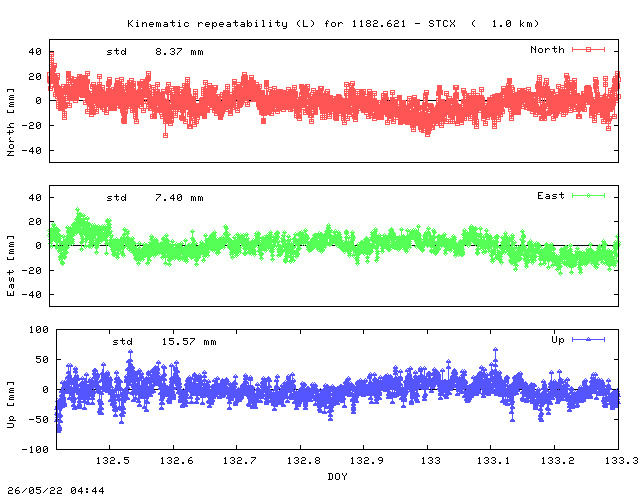Click the 'North [mm]' axis label
640x496 pixels.
[11, 122]
